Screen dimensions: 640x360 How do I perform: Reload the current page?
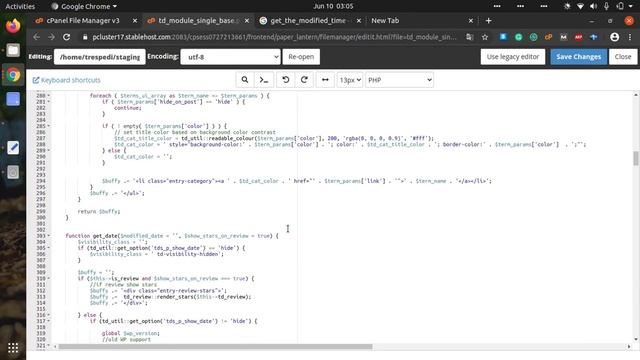(x=67, y=37)
